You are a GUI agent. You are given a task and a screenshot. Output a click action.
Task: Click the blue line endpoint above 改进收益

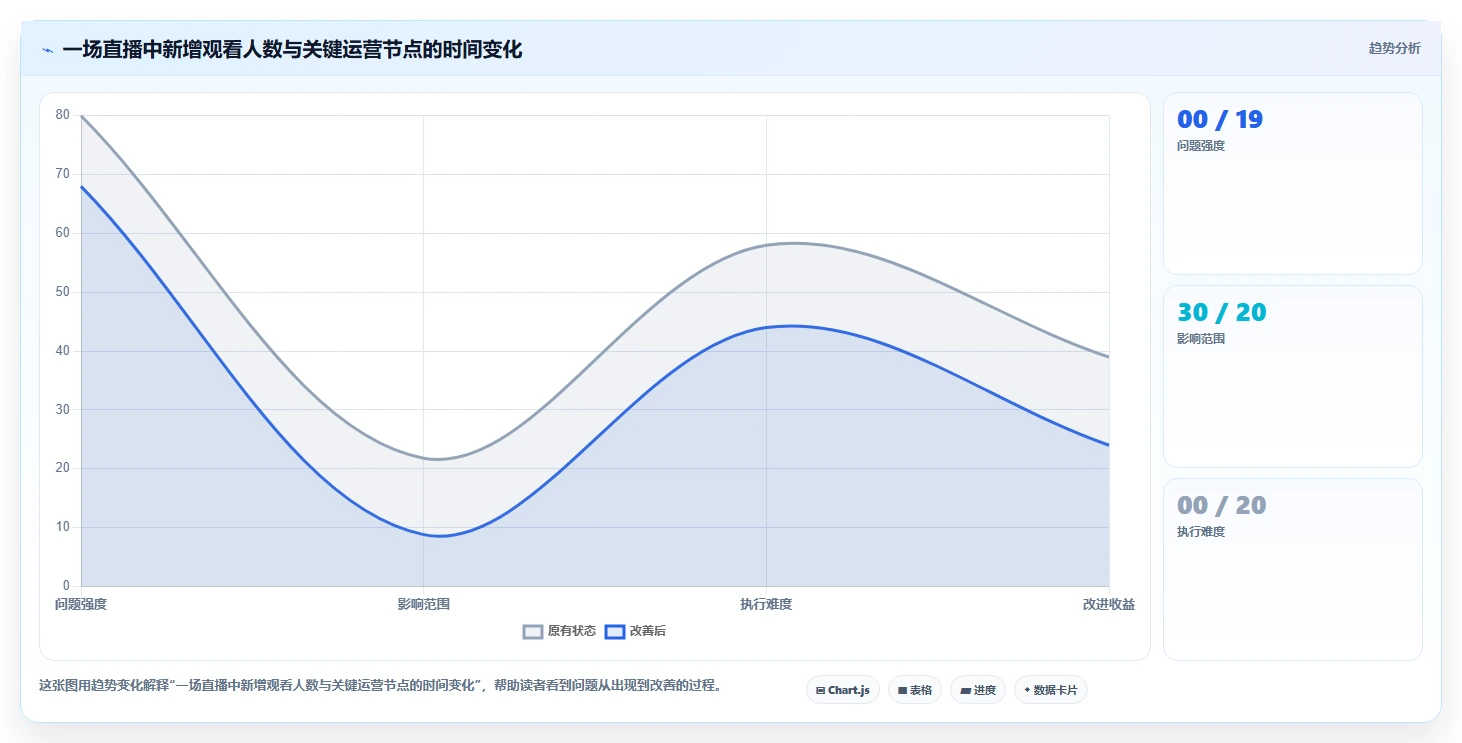coord(1108,445)
